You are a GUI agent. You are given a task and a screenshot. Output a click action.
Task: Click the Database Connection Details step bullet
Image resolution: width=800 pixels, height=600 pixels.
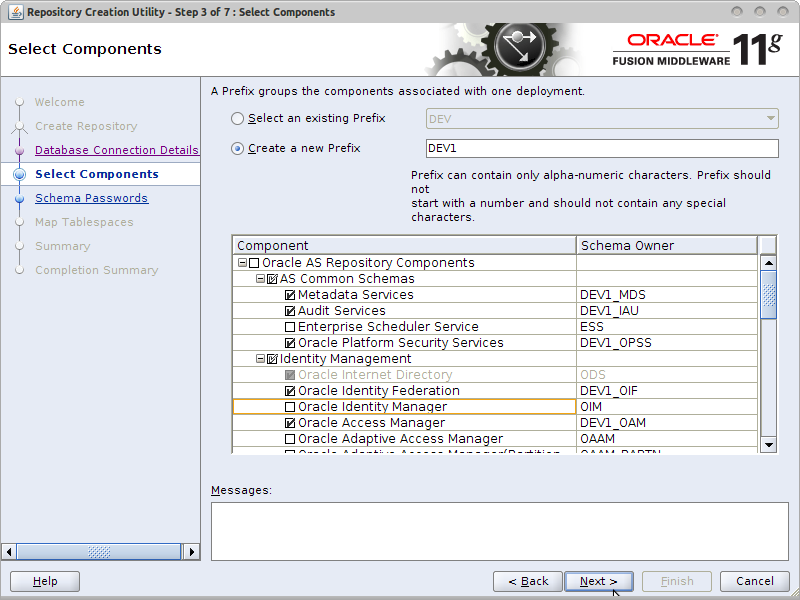[19, 151]
